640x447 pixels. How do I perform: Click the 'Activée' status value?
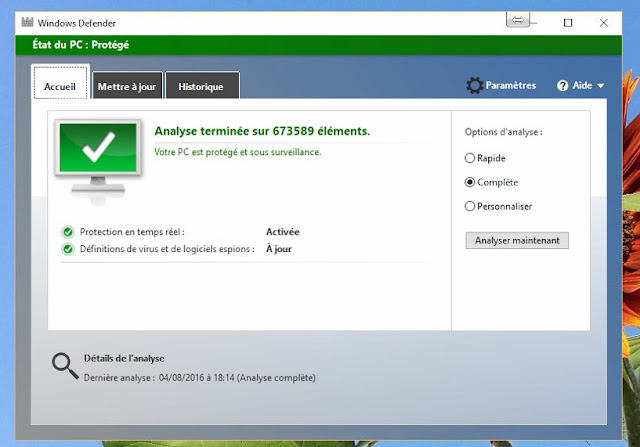pyautogui.click(x=283, y=232)
